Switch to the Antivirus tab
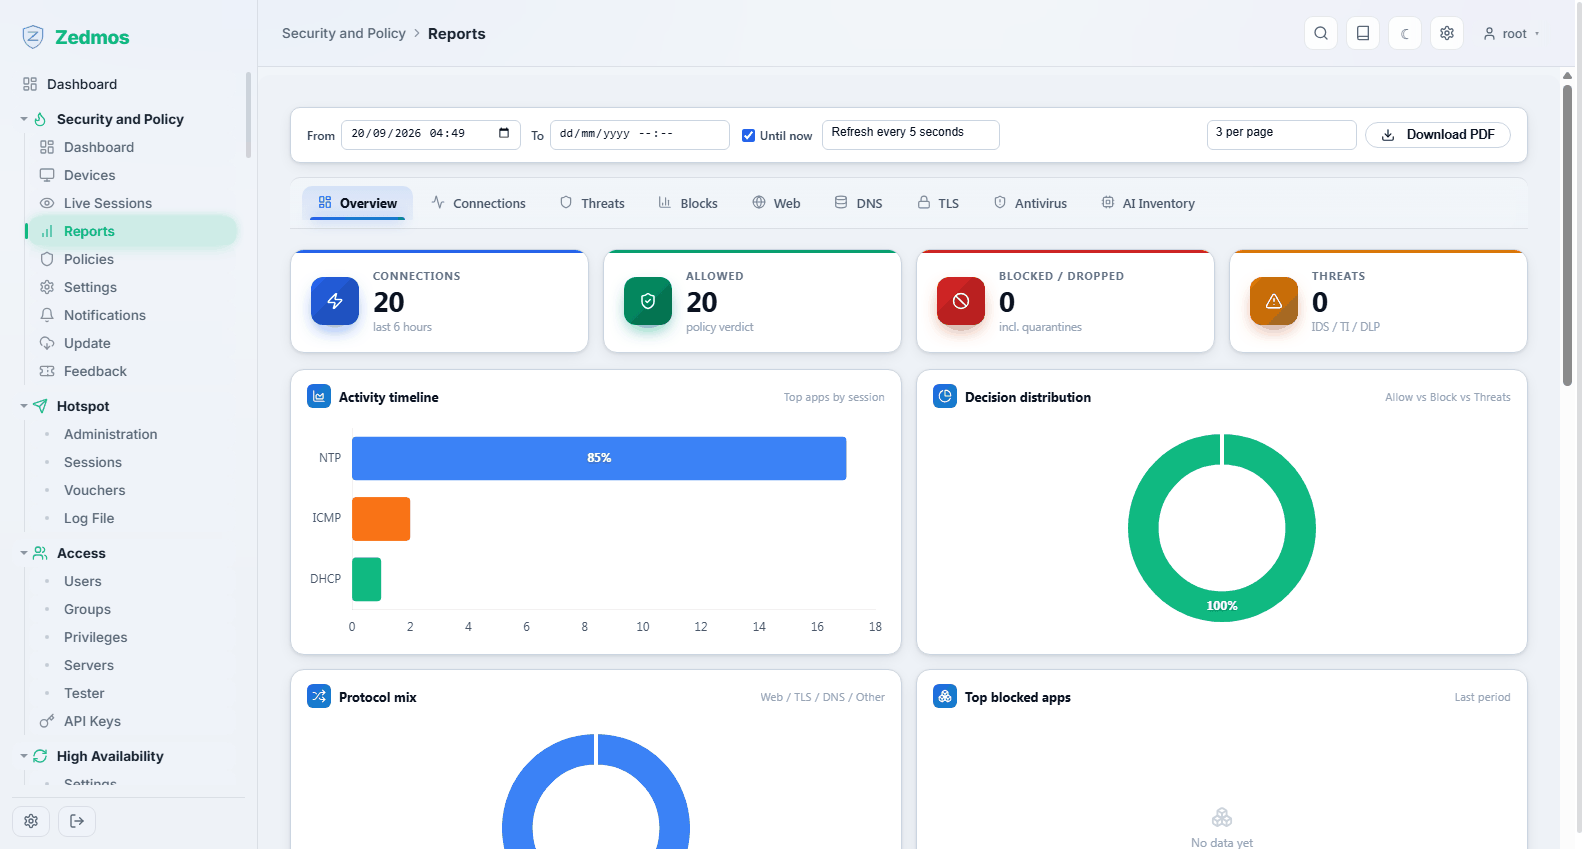 1030,203
